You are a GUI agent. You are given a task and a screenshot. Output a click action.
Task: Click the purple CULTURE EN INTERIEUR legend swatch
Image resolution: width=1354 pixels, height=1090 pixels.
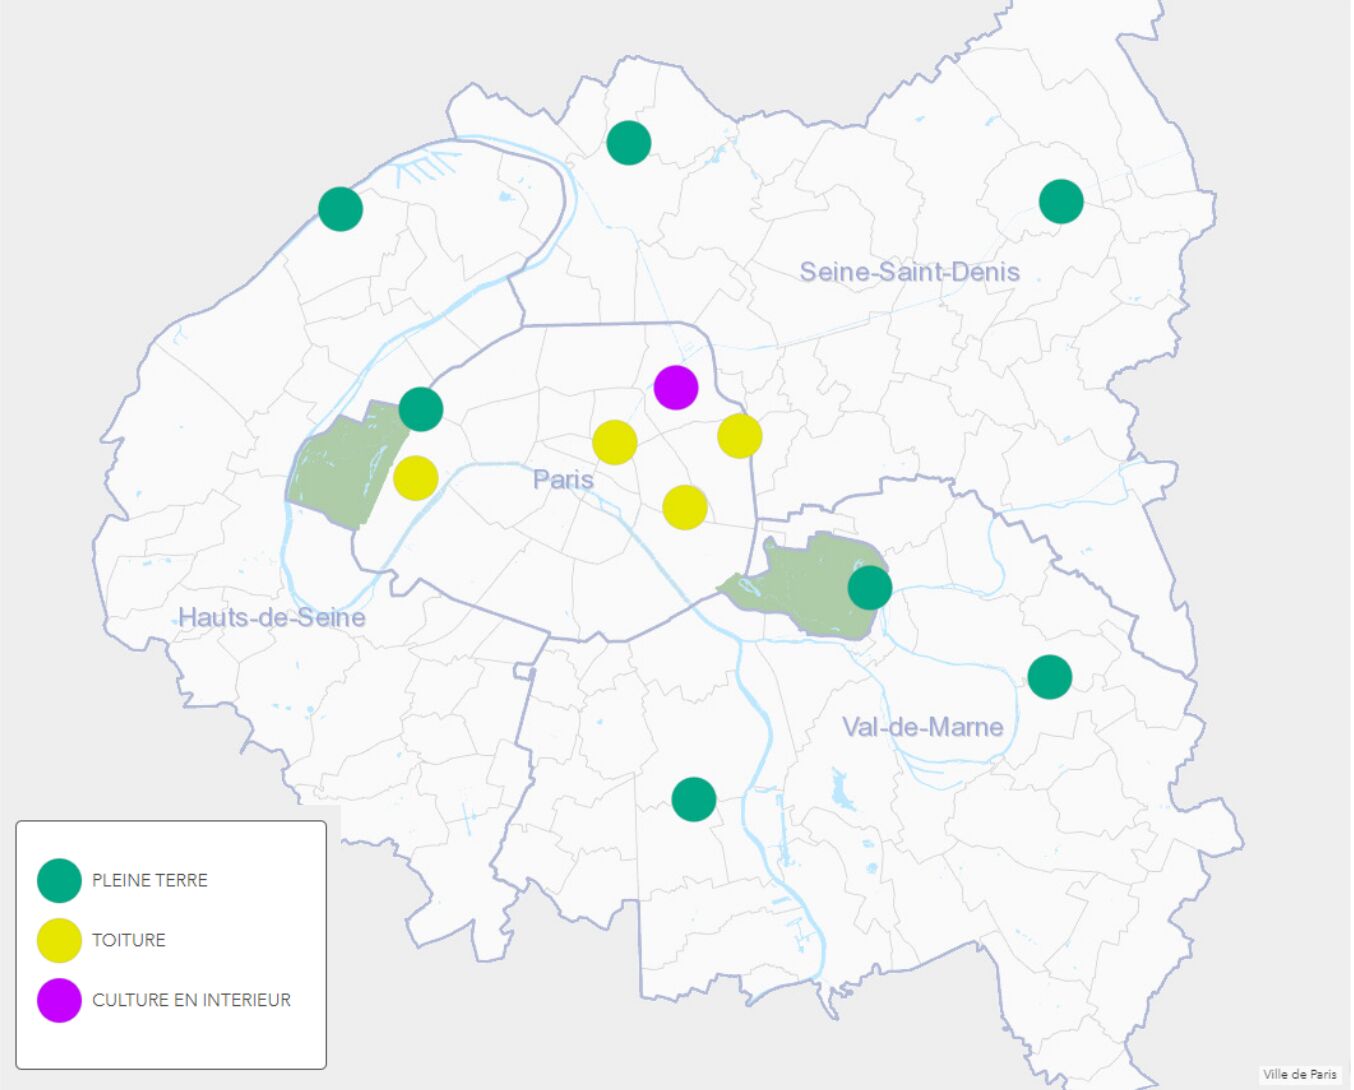point(59,1000)
